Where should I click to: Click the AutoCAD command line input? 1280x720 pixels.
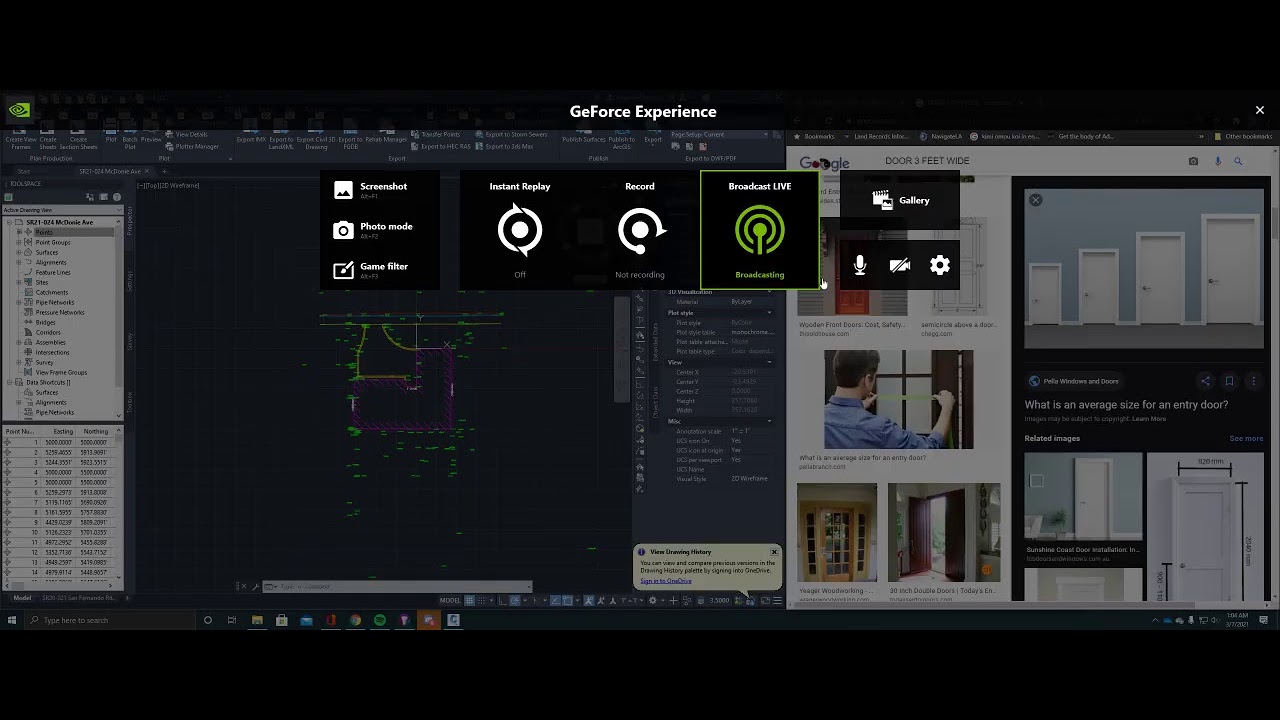click(x=395, y=587)
